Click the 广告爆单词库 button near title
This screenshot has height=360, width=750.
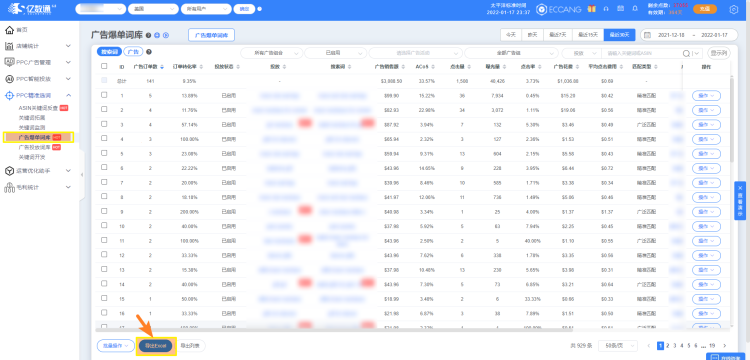[x=211, y=35]
